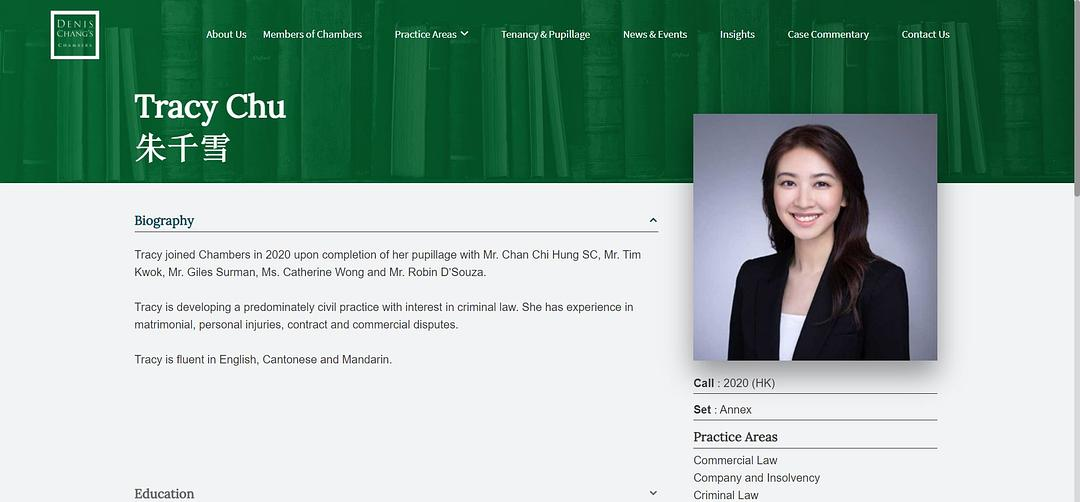
Task: Click the Biography section heading
Action: (165, 221)
